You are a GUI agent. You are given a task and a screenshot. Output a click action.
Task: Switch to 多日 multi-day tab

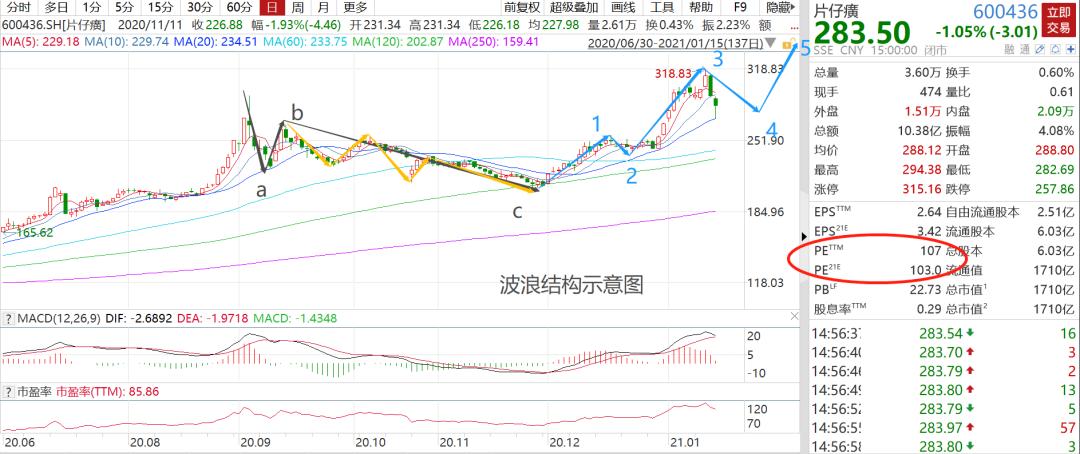(x=56, y=8)
